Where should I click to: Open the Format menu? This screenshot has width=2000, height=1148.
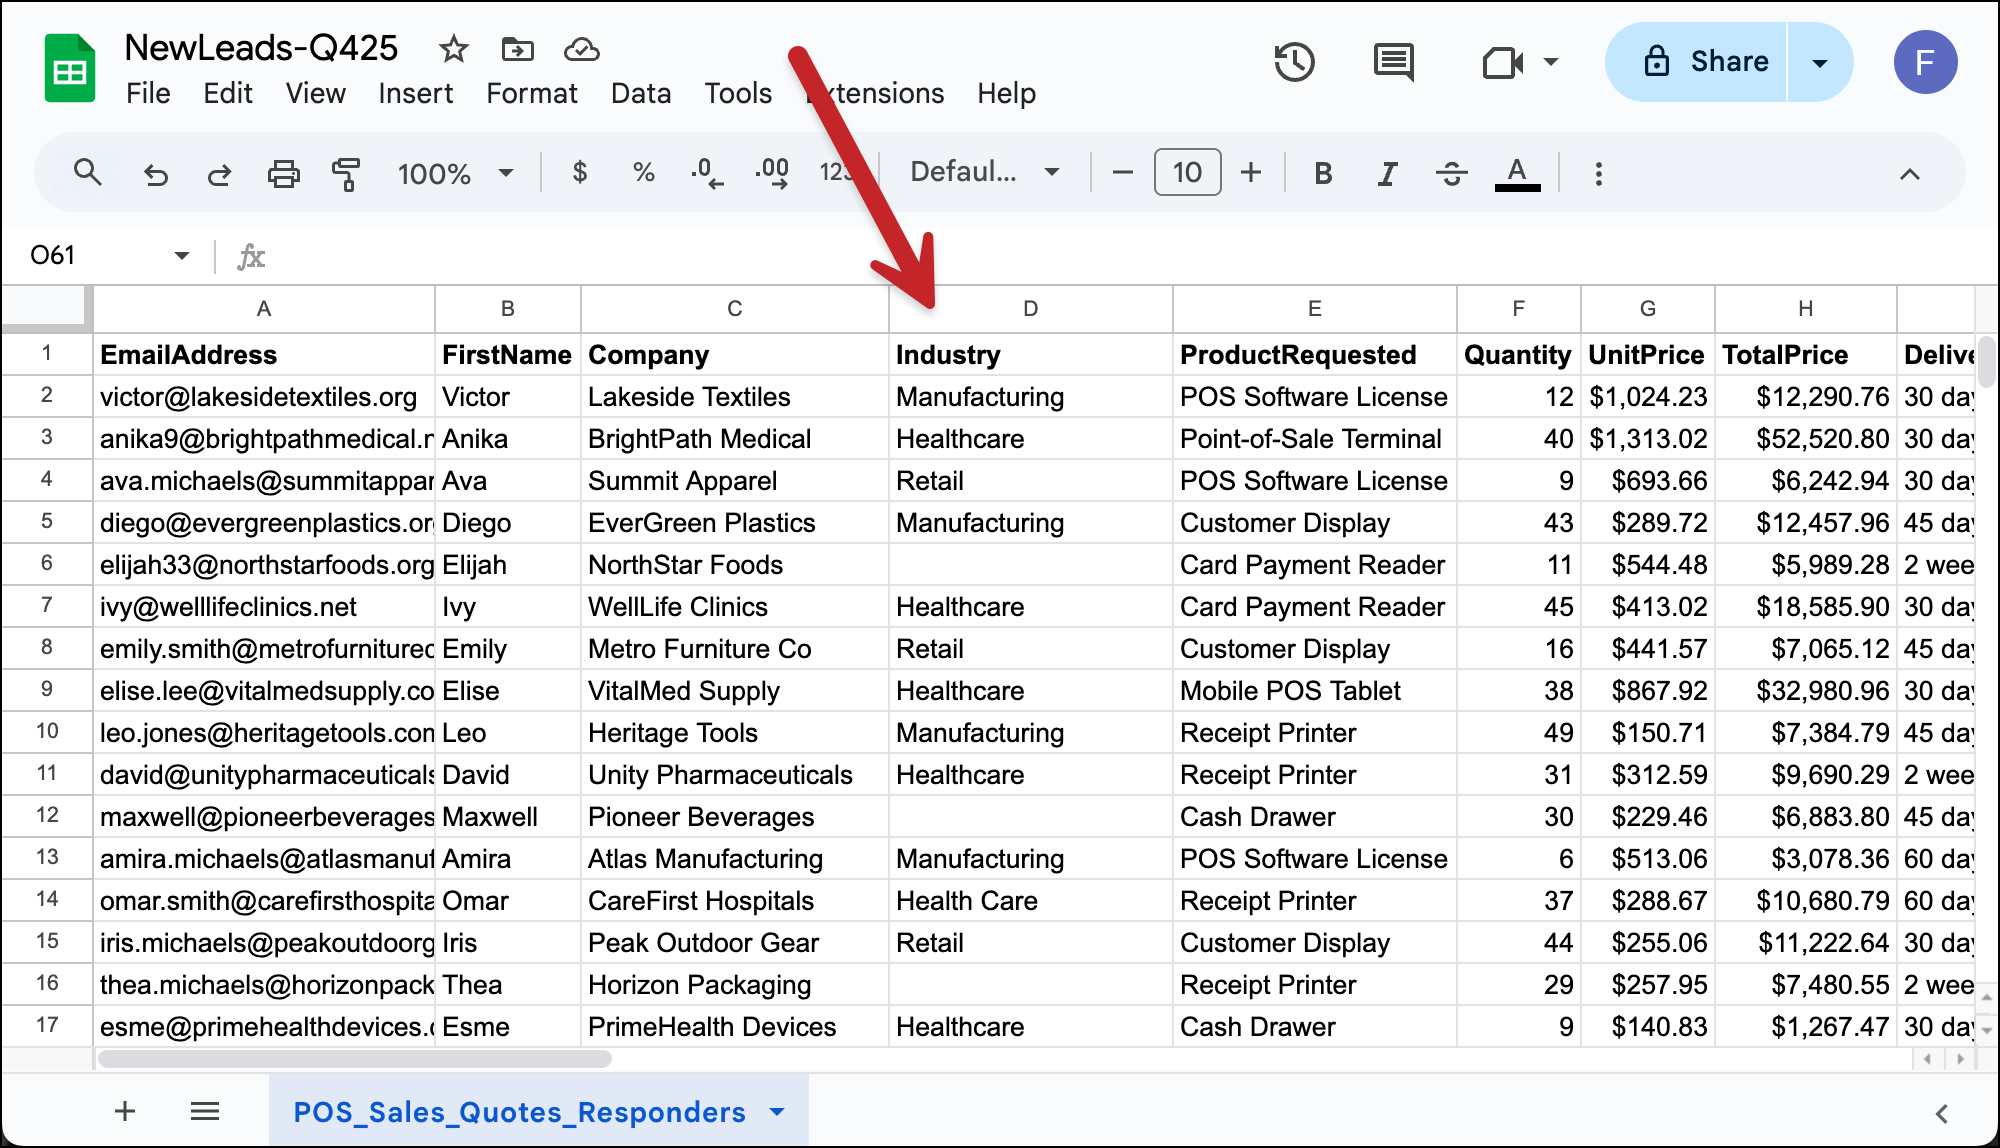point(531,93)
